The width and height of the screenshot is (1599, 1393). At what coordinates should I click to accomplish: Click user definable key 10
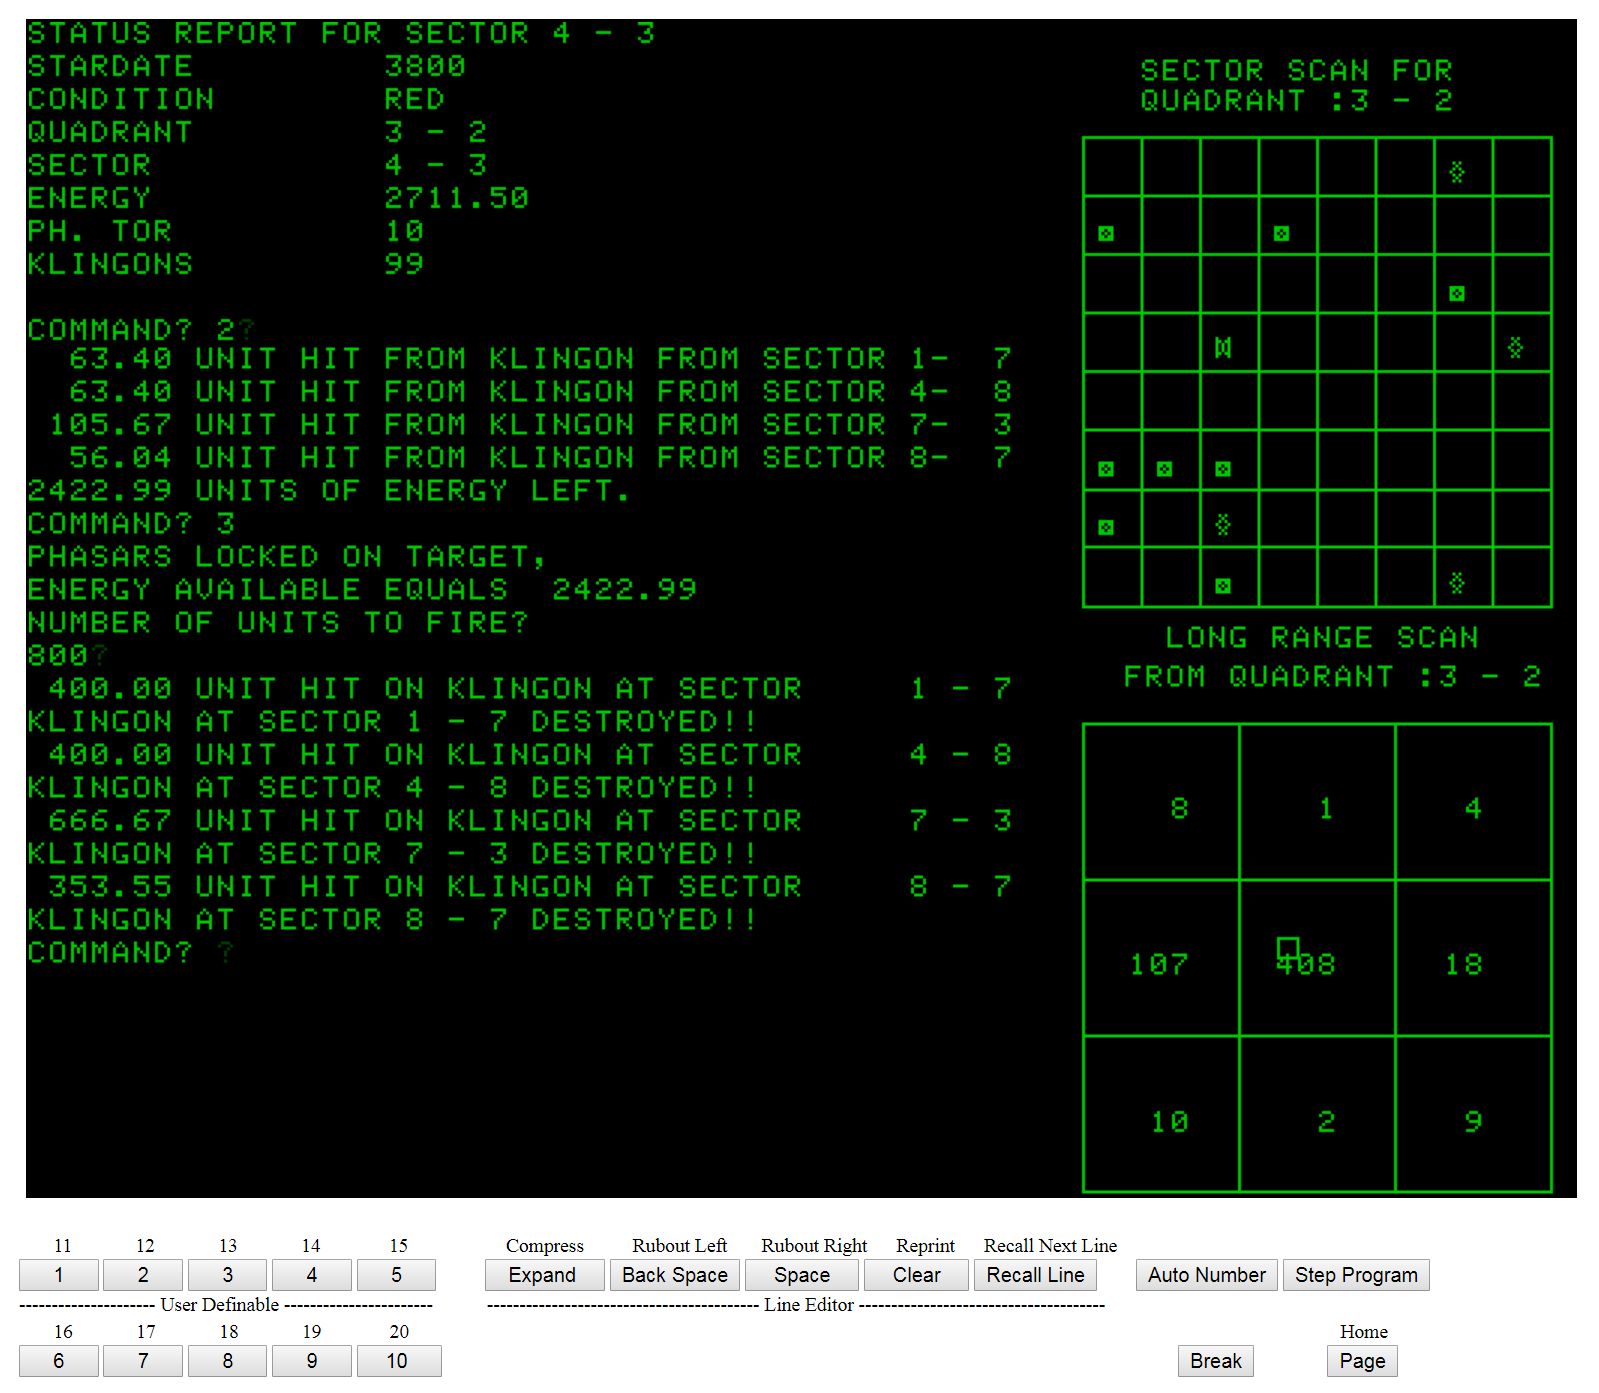point(399,1361)
